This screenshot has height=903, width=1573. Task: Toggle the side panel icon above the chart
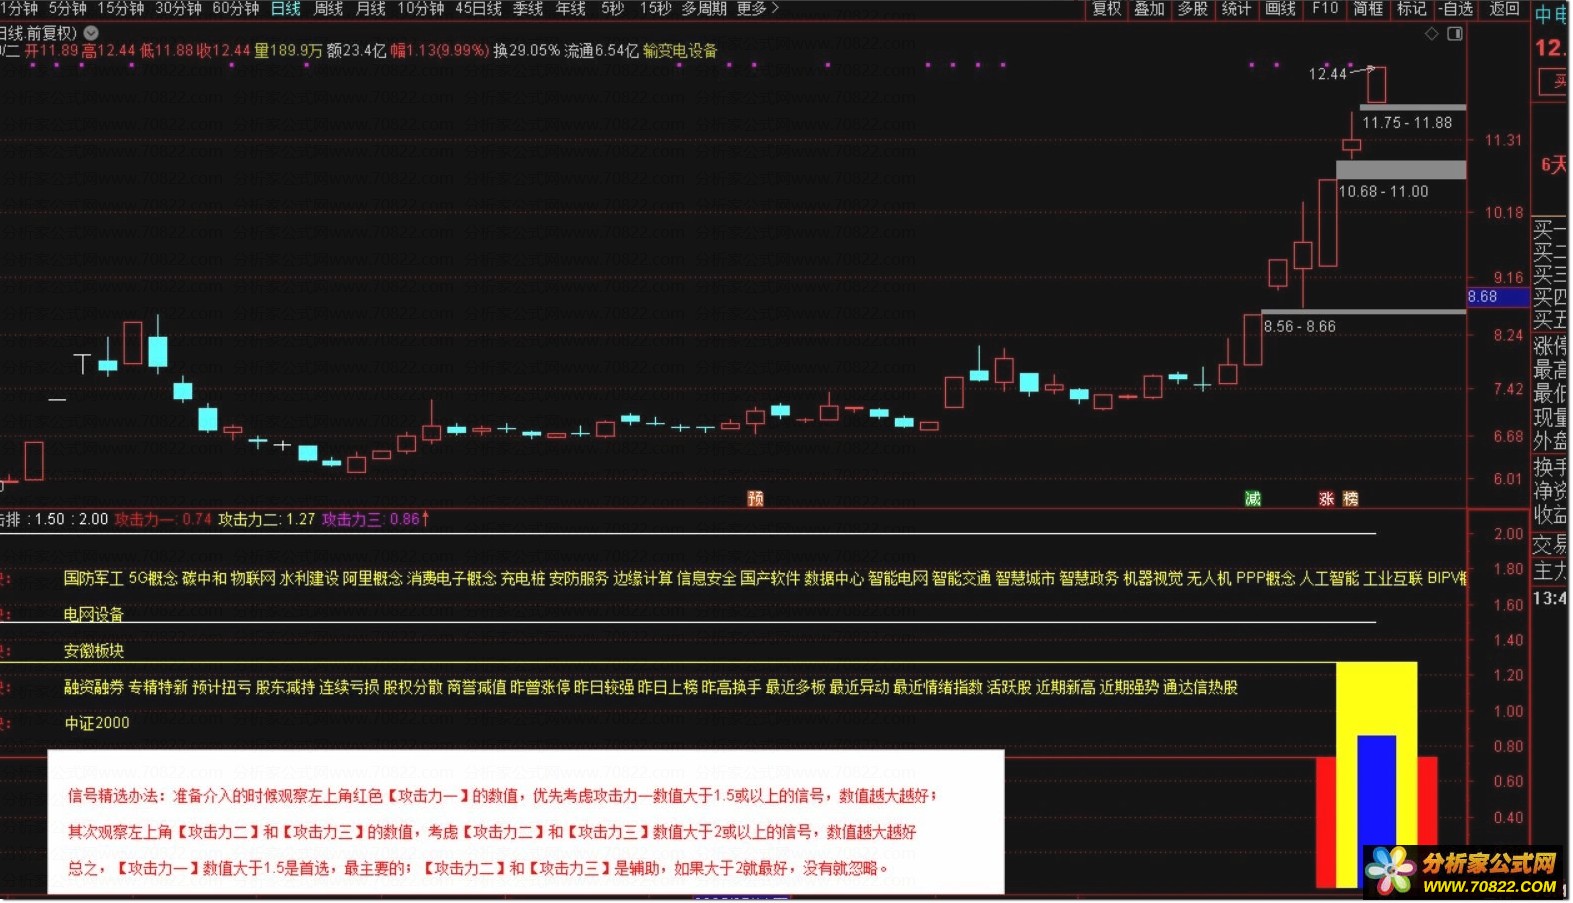1455,34
